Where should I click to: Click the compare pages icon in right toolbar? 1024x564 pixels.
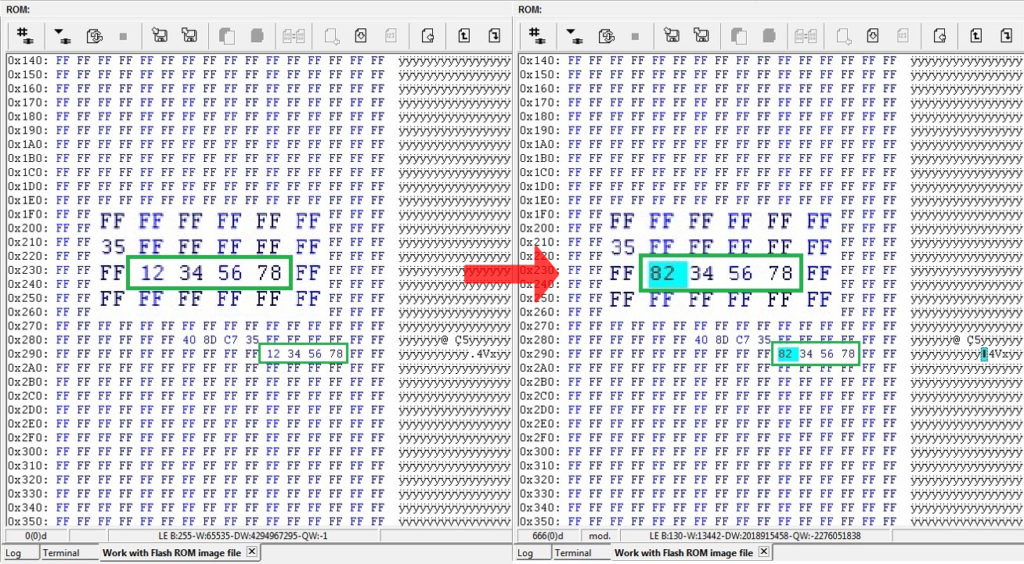(806, 36)
